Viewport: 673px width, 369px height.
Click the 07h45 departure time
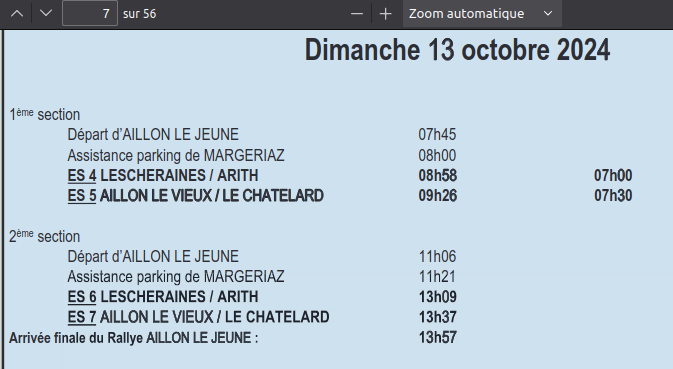pyautogui.click(x=437, y=135)
